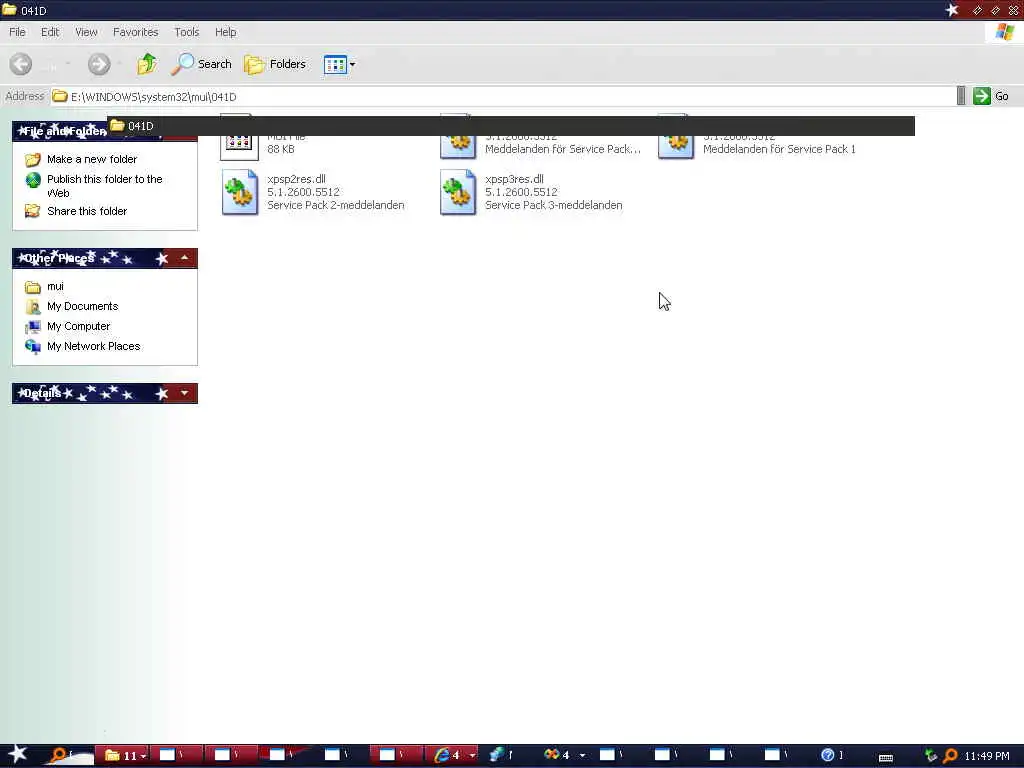Image resolution: width=1024 pixels, height=768 pixels.
Task: Toggle the Folders tree pane
Action: [x=275, y=64]
